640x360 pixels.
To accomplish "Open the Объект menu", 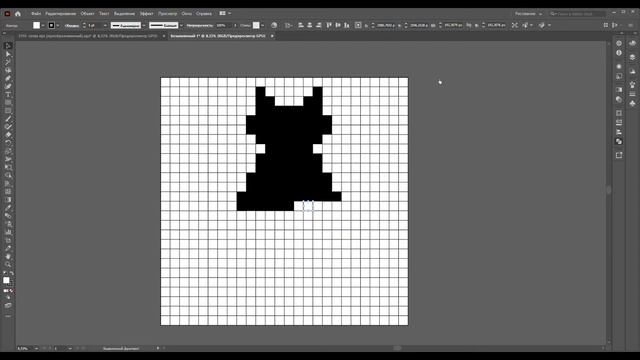I will point(87,13).
